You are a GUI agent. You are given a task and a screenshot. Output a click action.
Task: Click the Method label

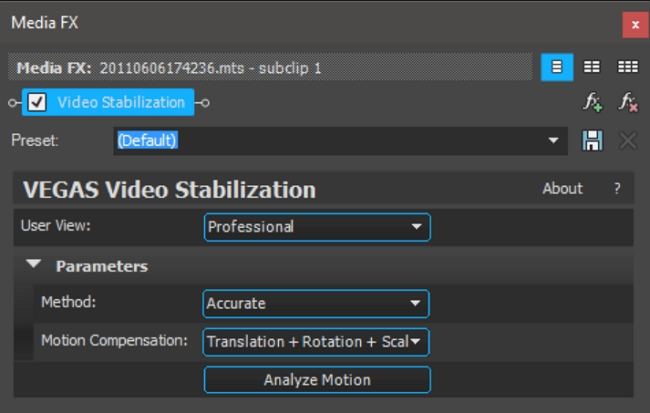[x=68, y=302]
